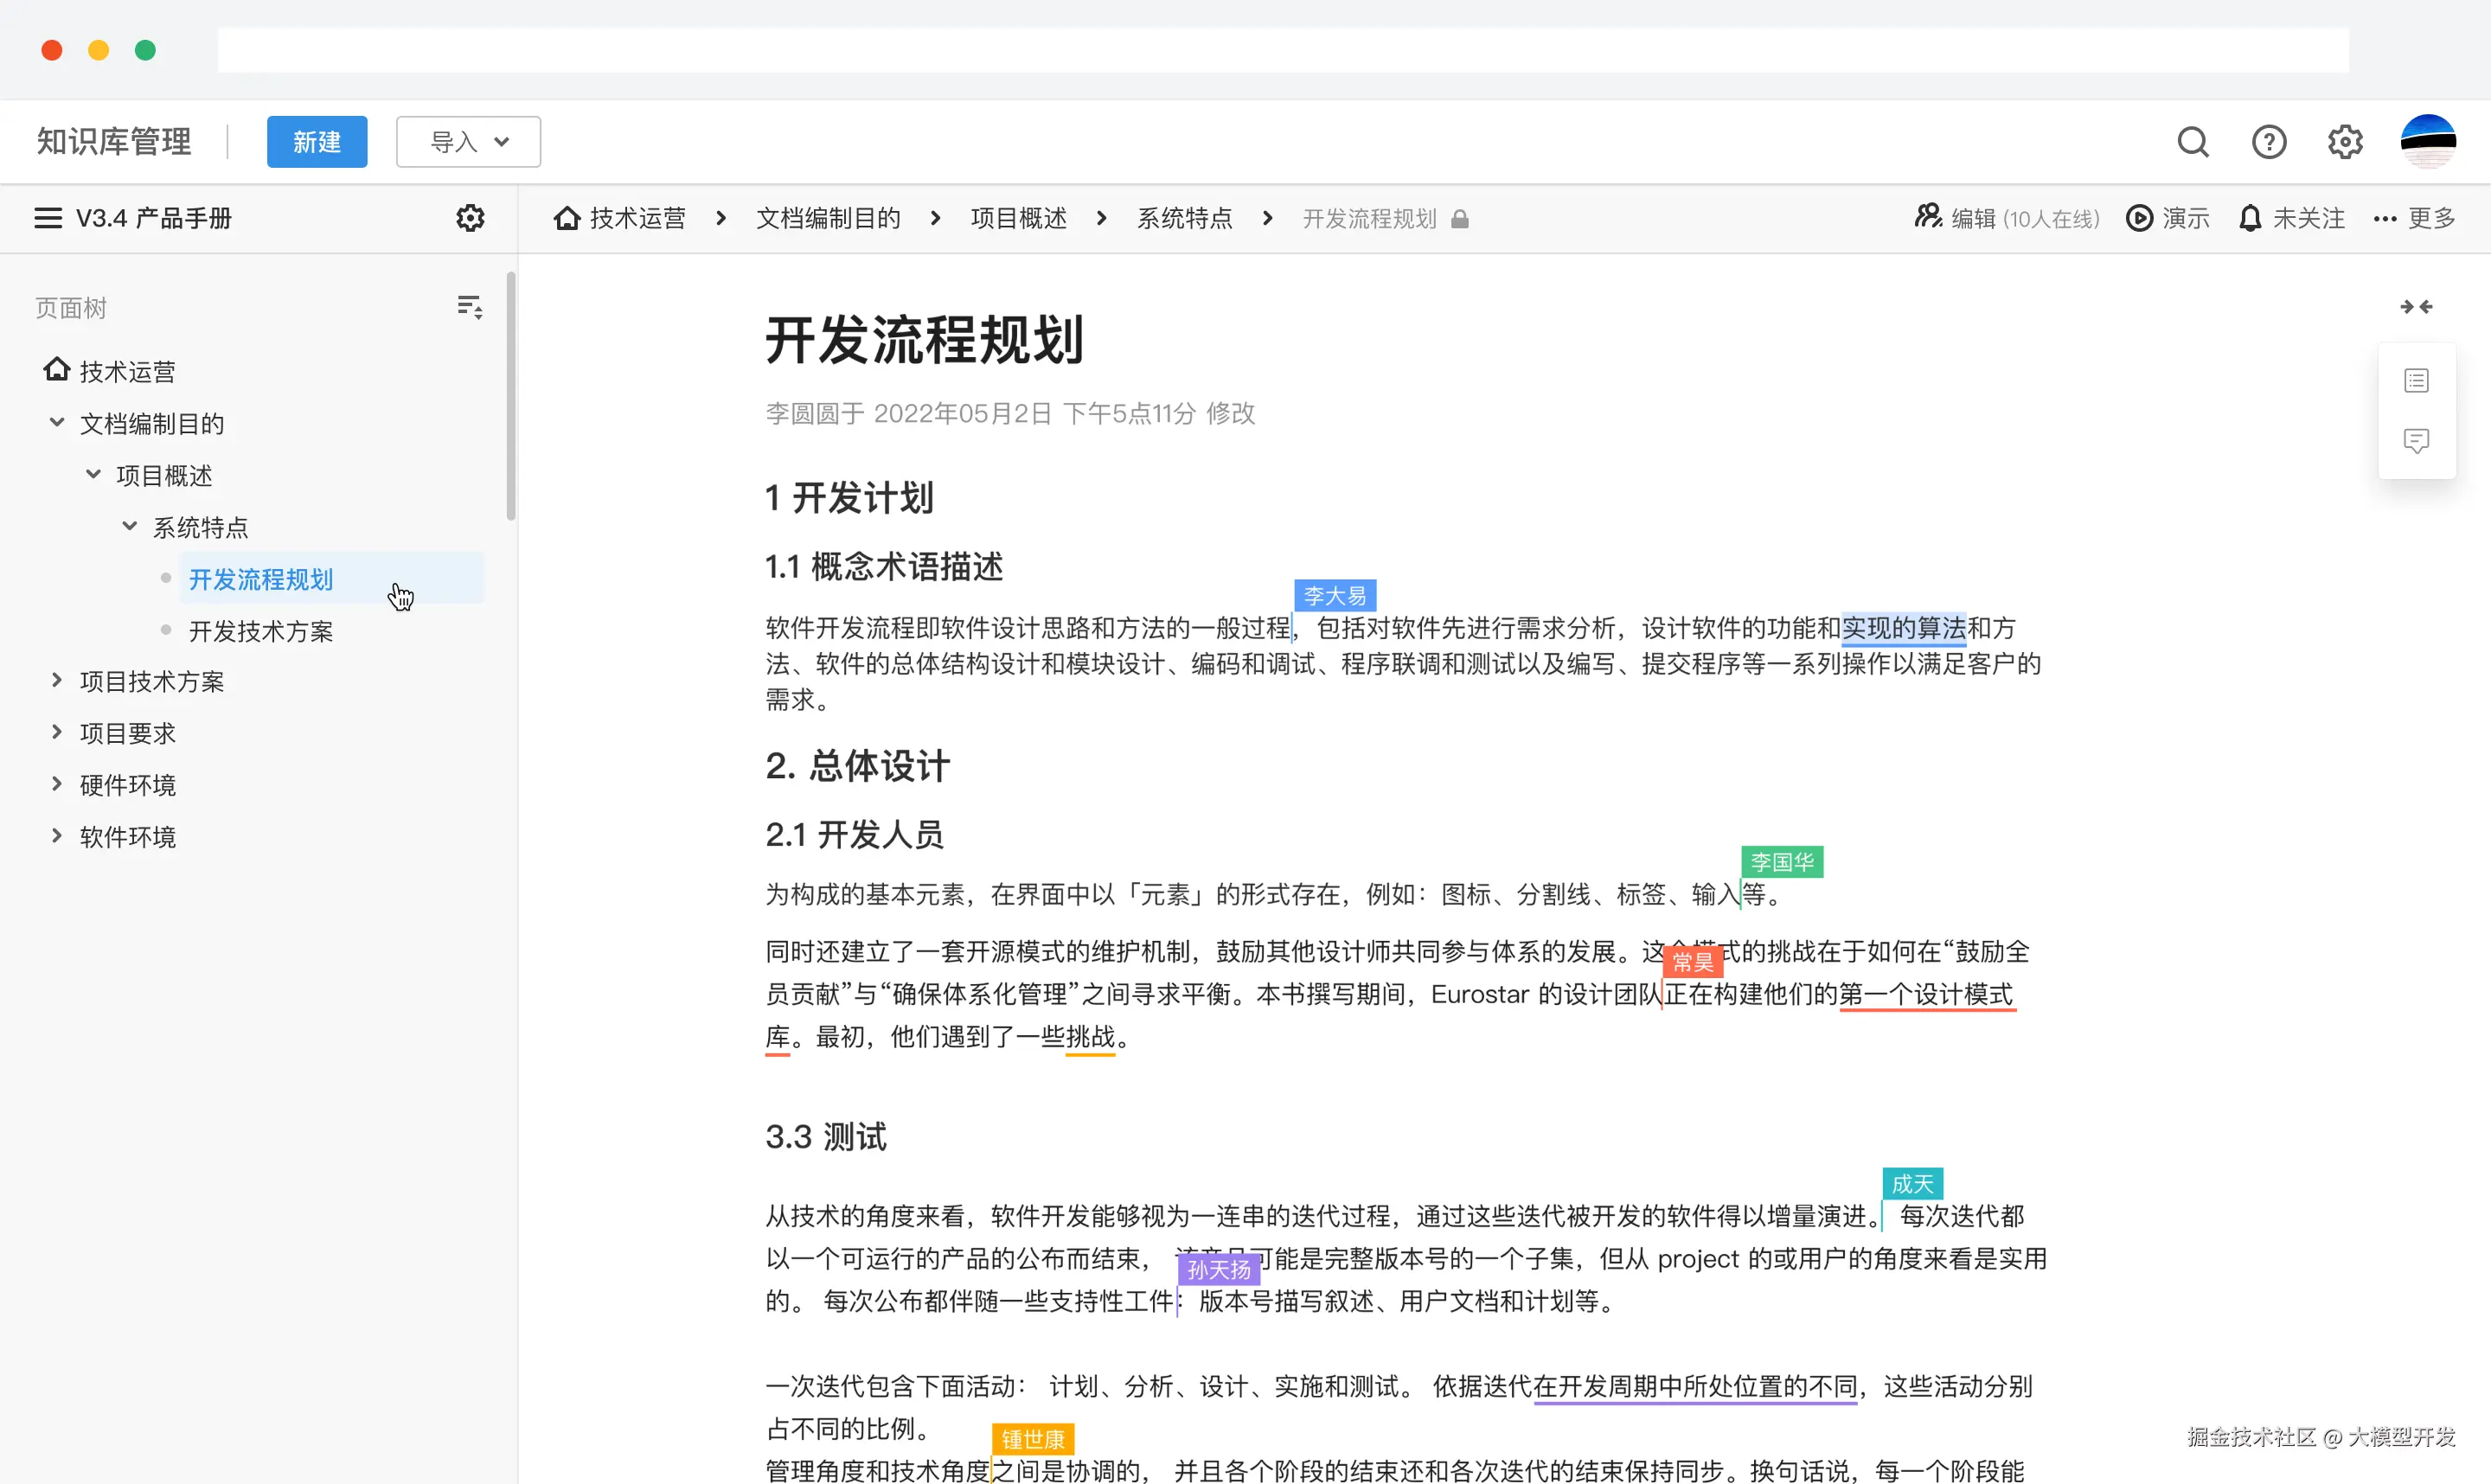Image resolution: width=2491 pixels, height=1484 pixels.
Task: Open the document outline panel icon
Action: [2417, 379]
